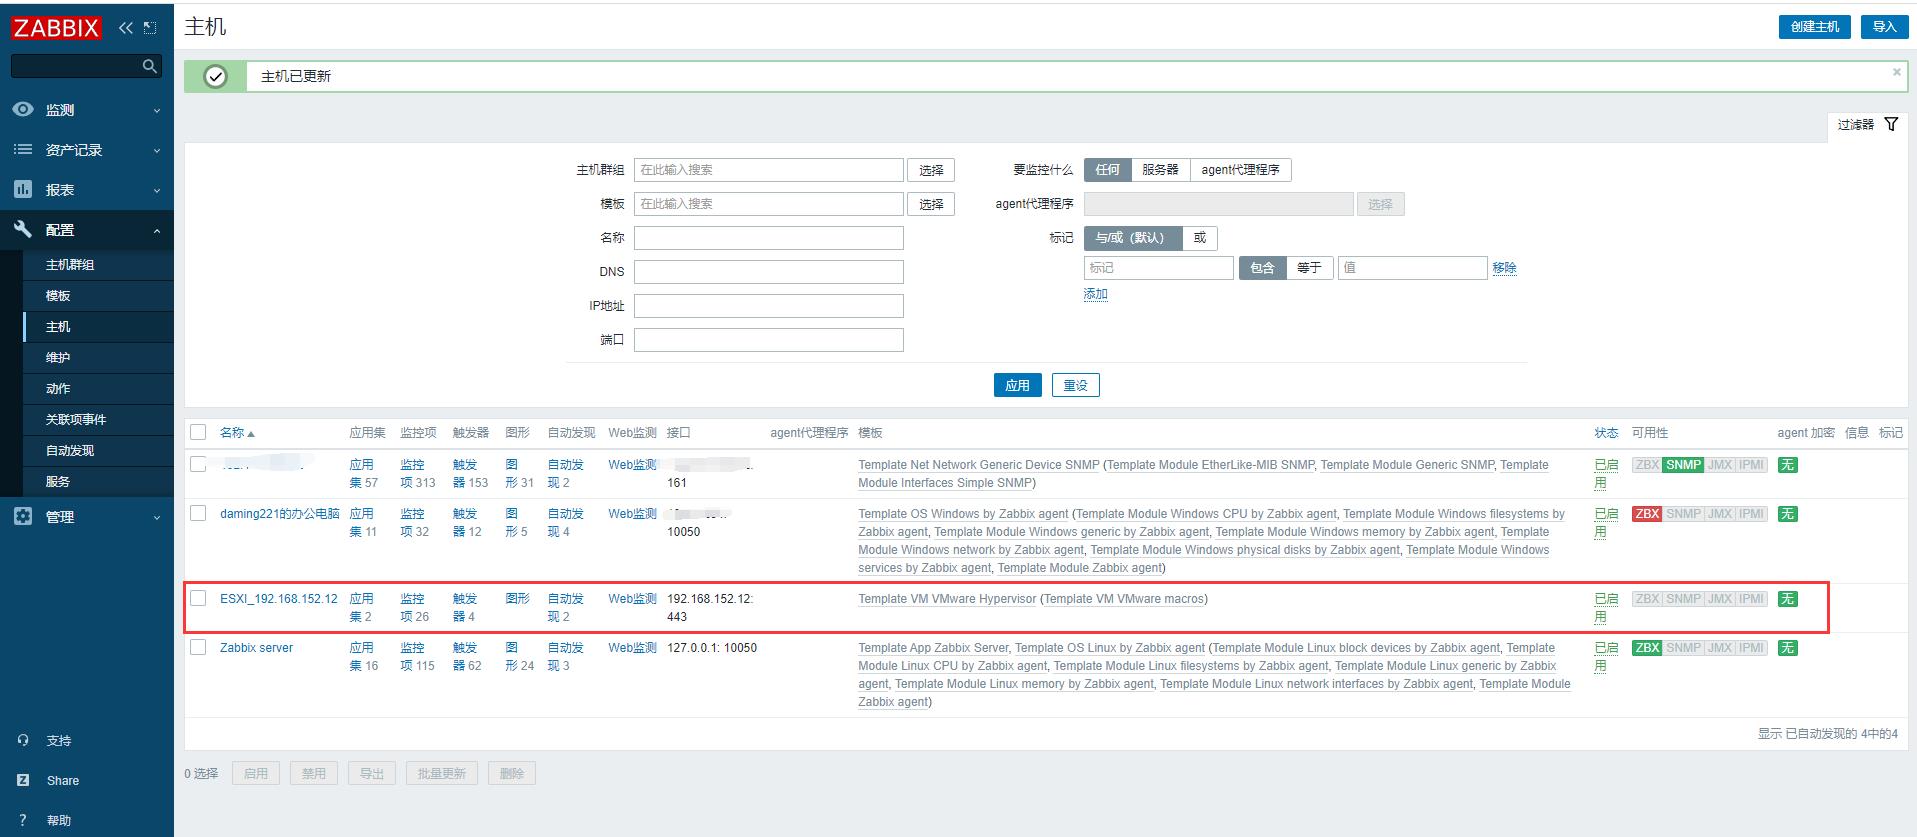The image size is (1917, 837).
Task: Click the filter funnel icon
Action: pyautogui.click(x=1891, y=124)
